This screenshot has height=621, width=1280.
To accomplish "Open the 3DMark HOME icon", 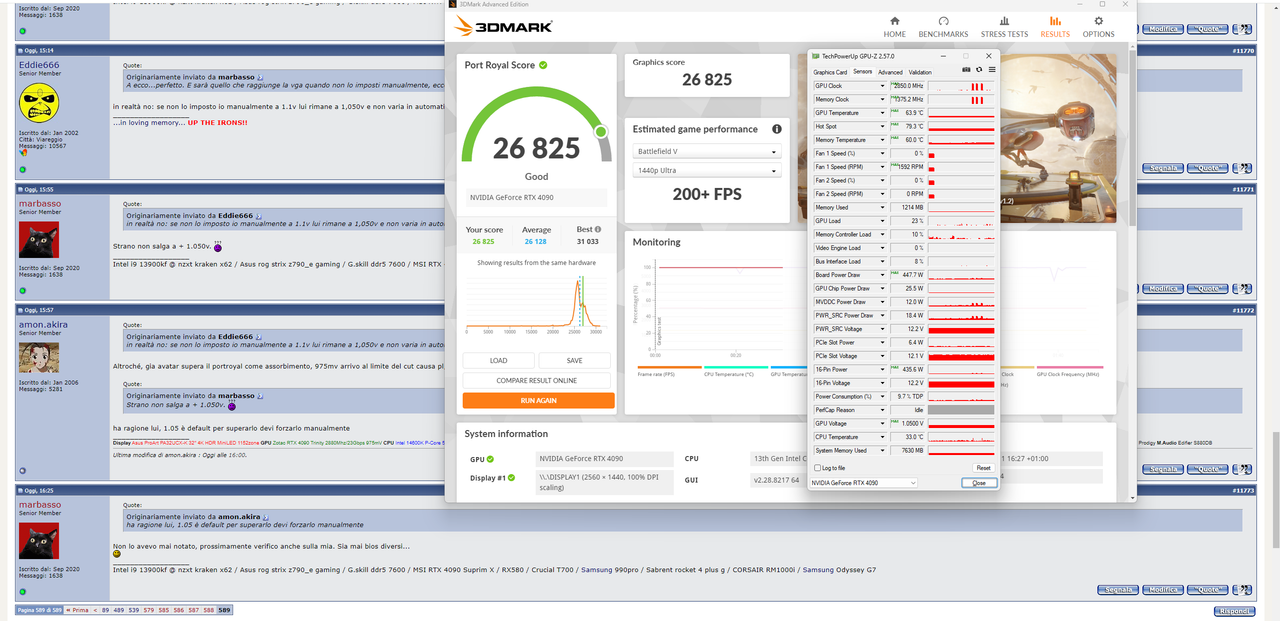I will tap(894, 21).
